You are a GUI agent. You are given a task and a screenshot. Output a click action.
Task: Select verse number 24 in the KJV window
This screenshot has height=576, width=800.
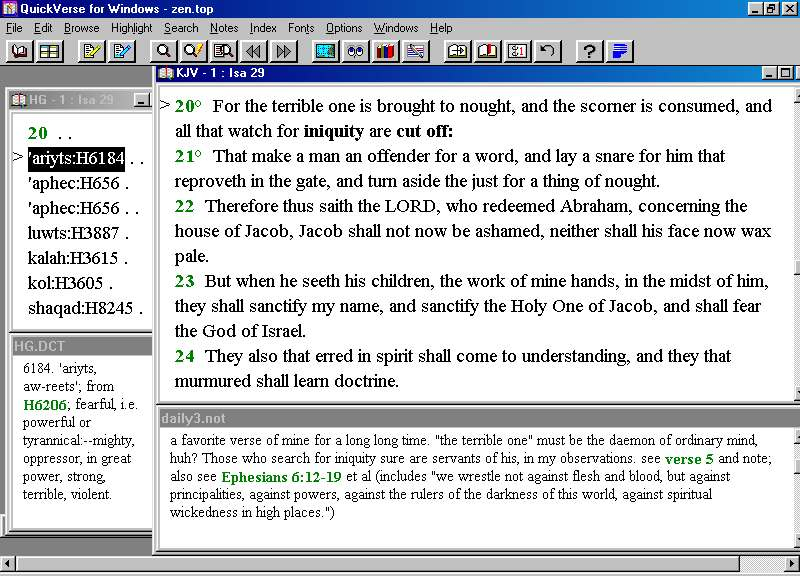[x=185, y=356]
